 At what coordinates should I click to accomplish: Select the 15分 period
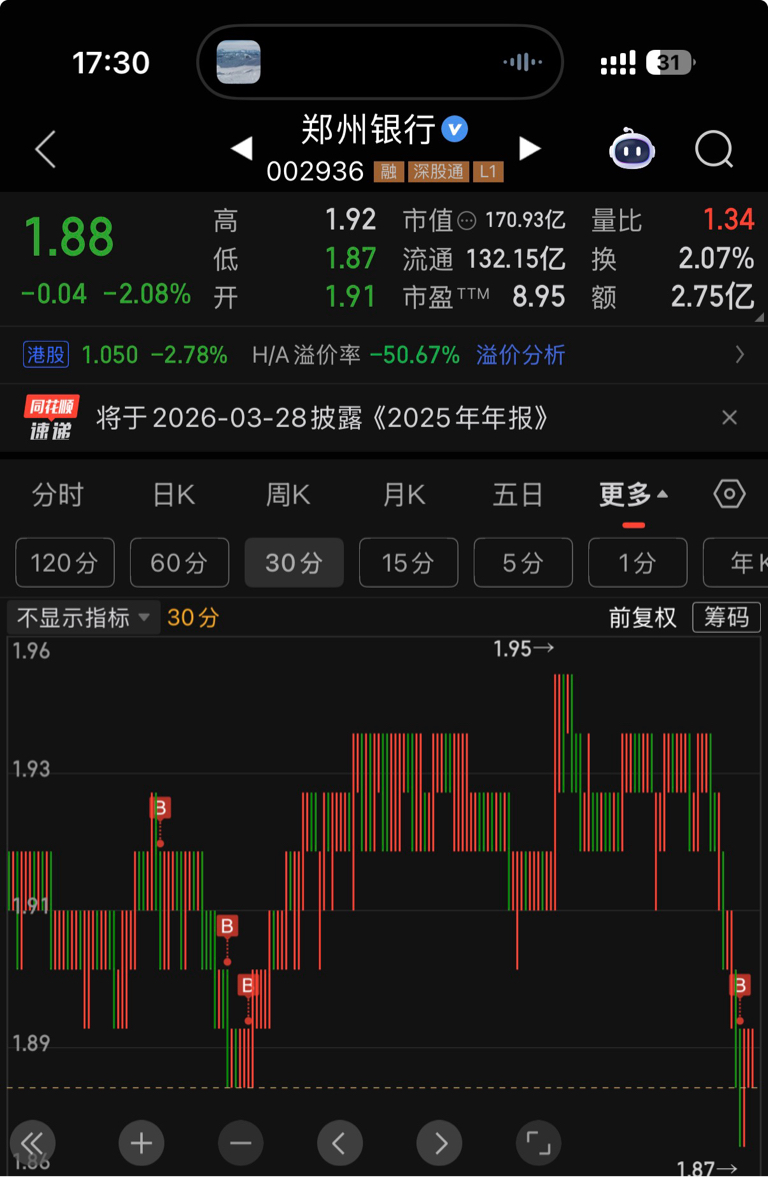(x=408, y=562)
